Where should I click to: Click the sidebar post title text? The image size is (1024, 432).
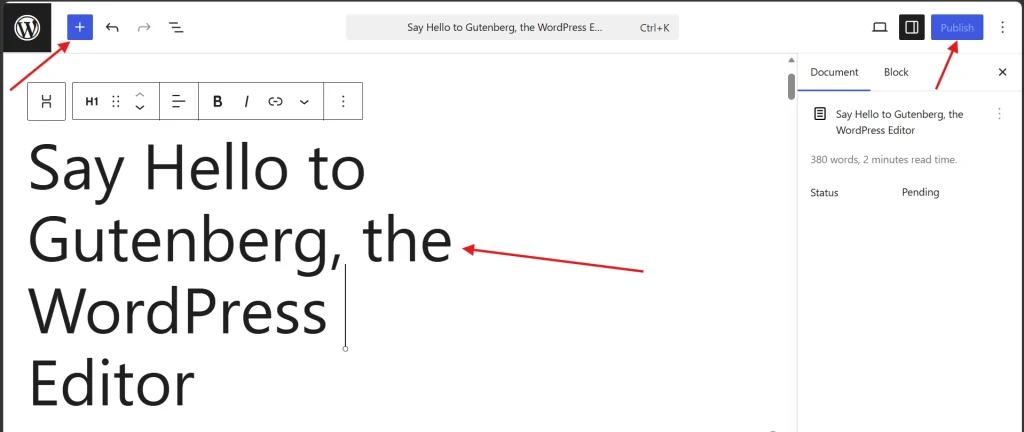[899, 122]
